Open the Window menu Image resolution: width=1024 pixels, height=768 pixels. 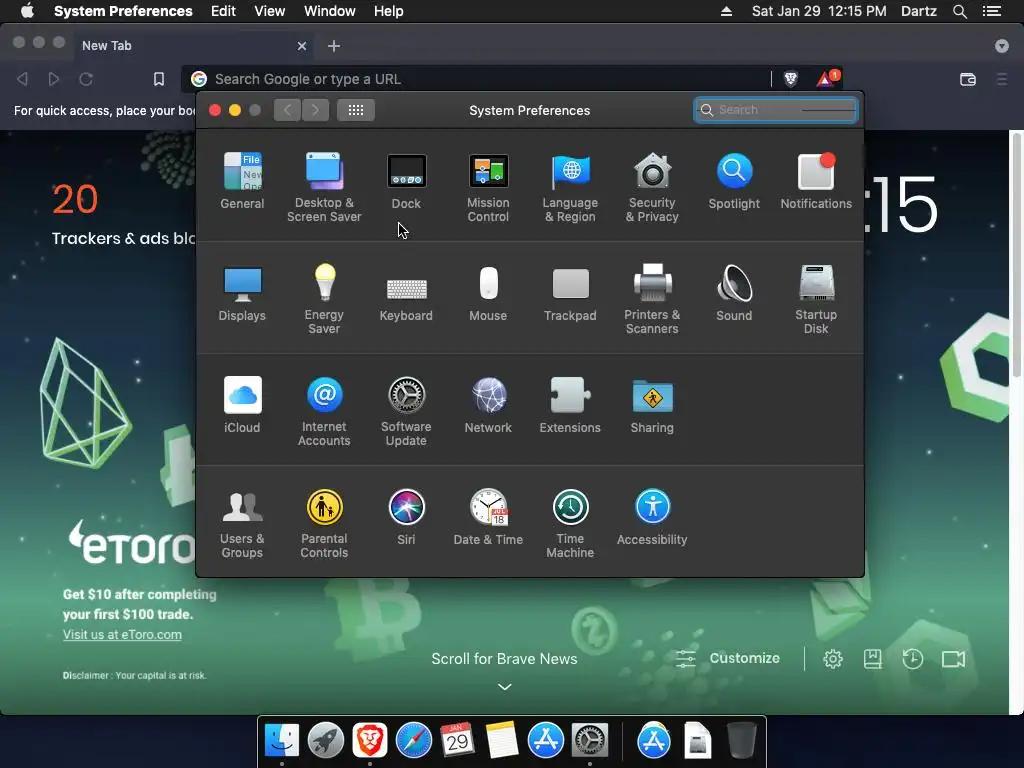pos(330,11)
